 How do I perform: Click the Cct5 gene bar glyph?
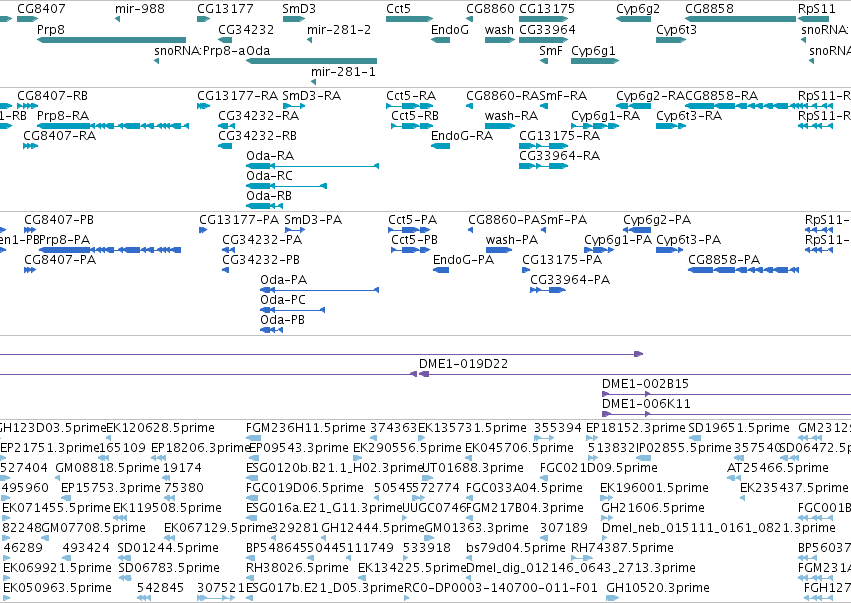[x=409, y=19]
